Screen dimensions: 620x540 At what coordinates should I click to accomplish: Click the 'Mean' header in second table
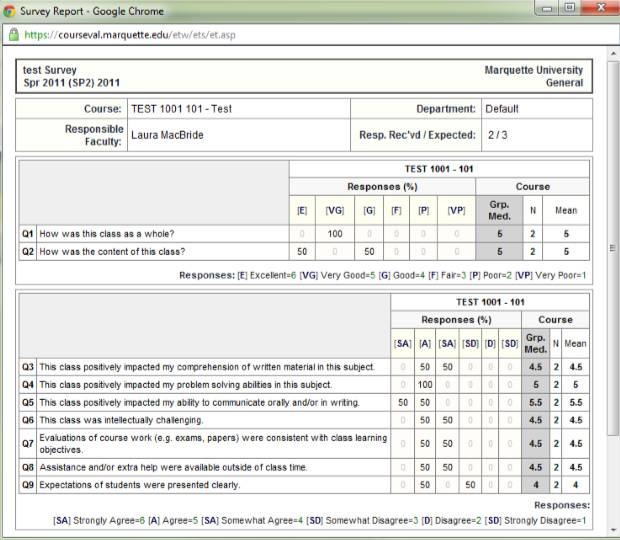point(575,344)
